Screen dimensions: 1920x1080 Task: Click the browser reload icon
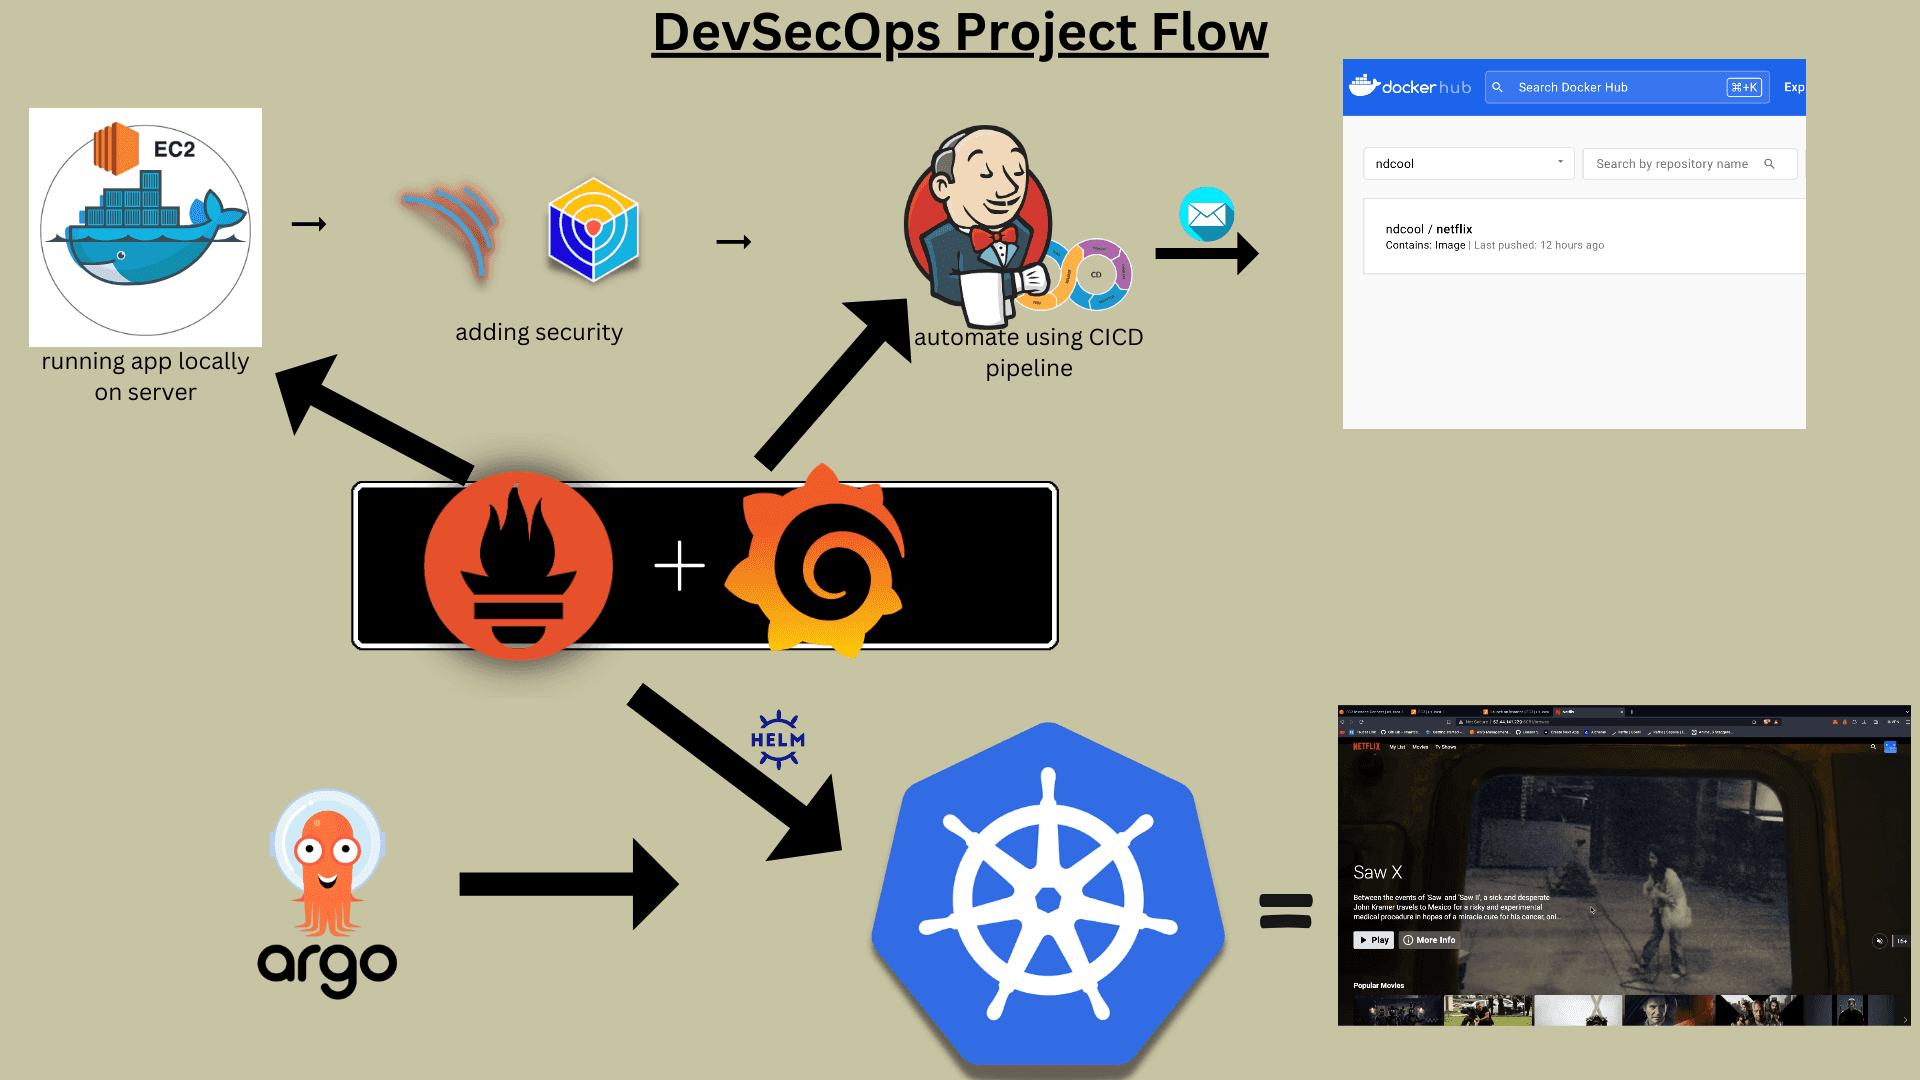coord(1361,722)
